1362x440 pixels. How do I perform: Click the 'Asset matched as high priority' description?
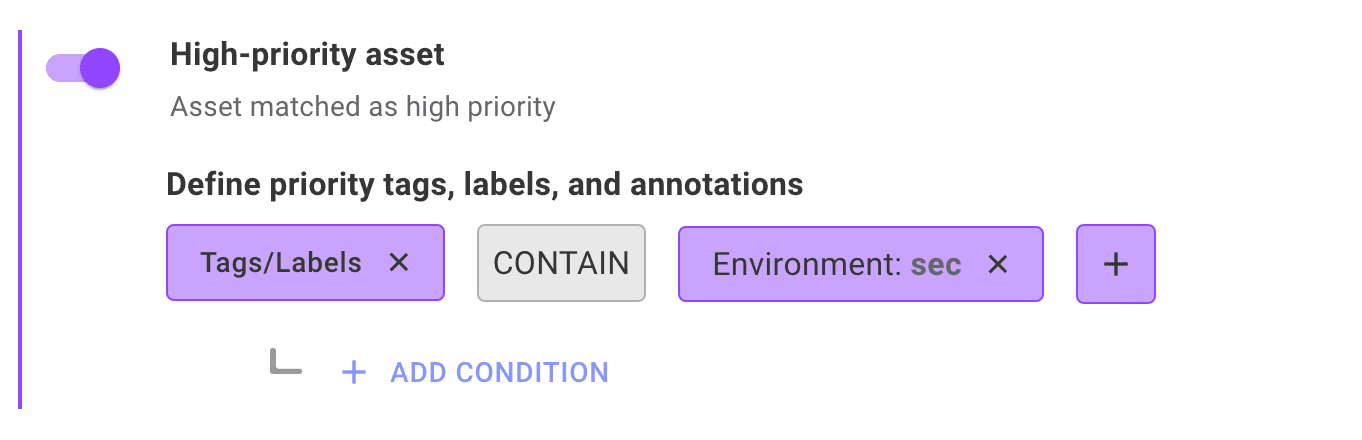[x=362, y=106]
